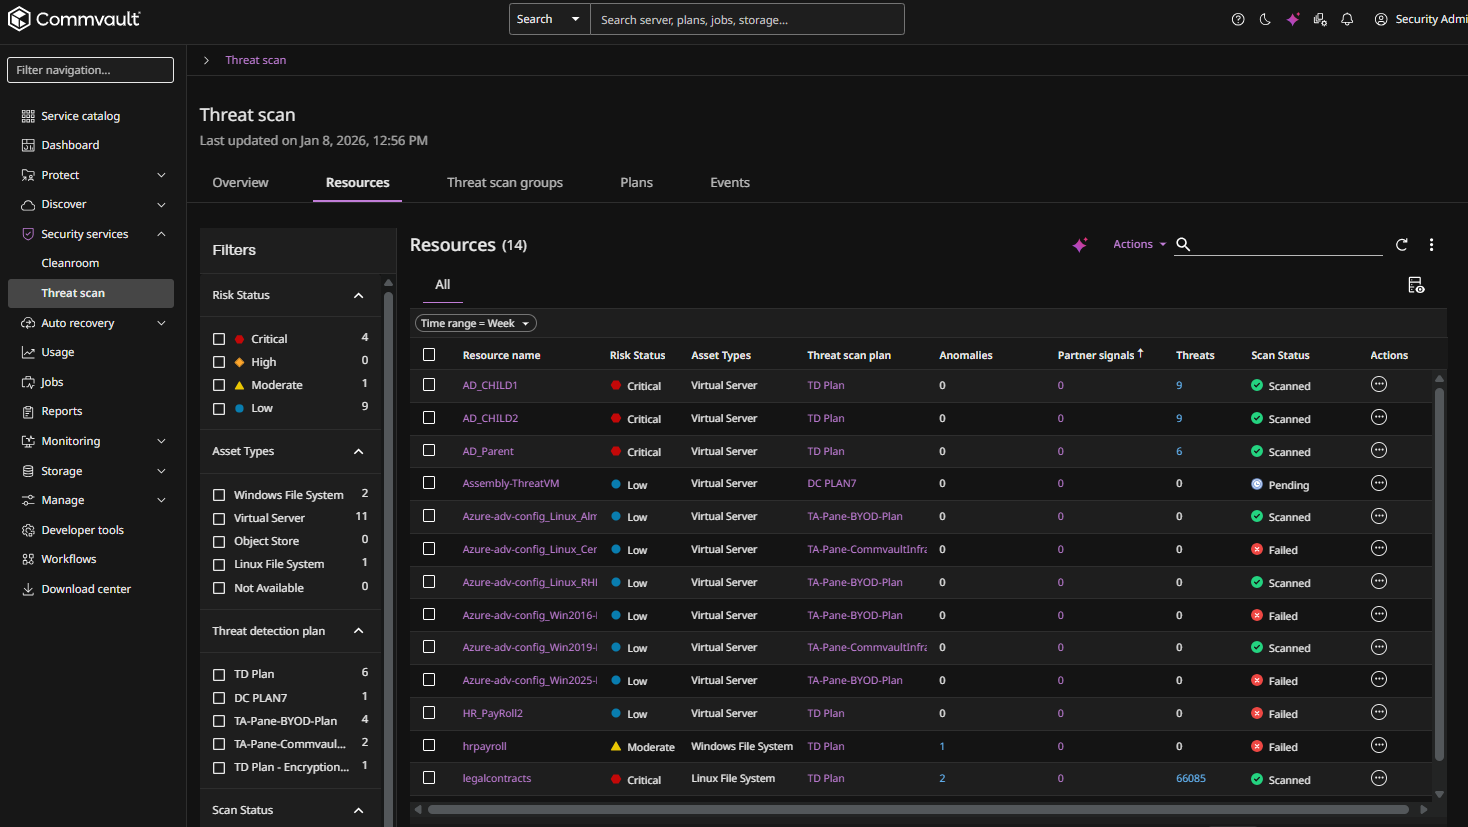Open the help question mark icon
This screenshot has height=827, width=1468.
coord(1238,18)
